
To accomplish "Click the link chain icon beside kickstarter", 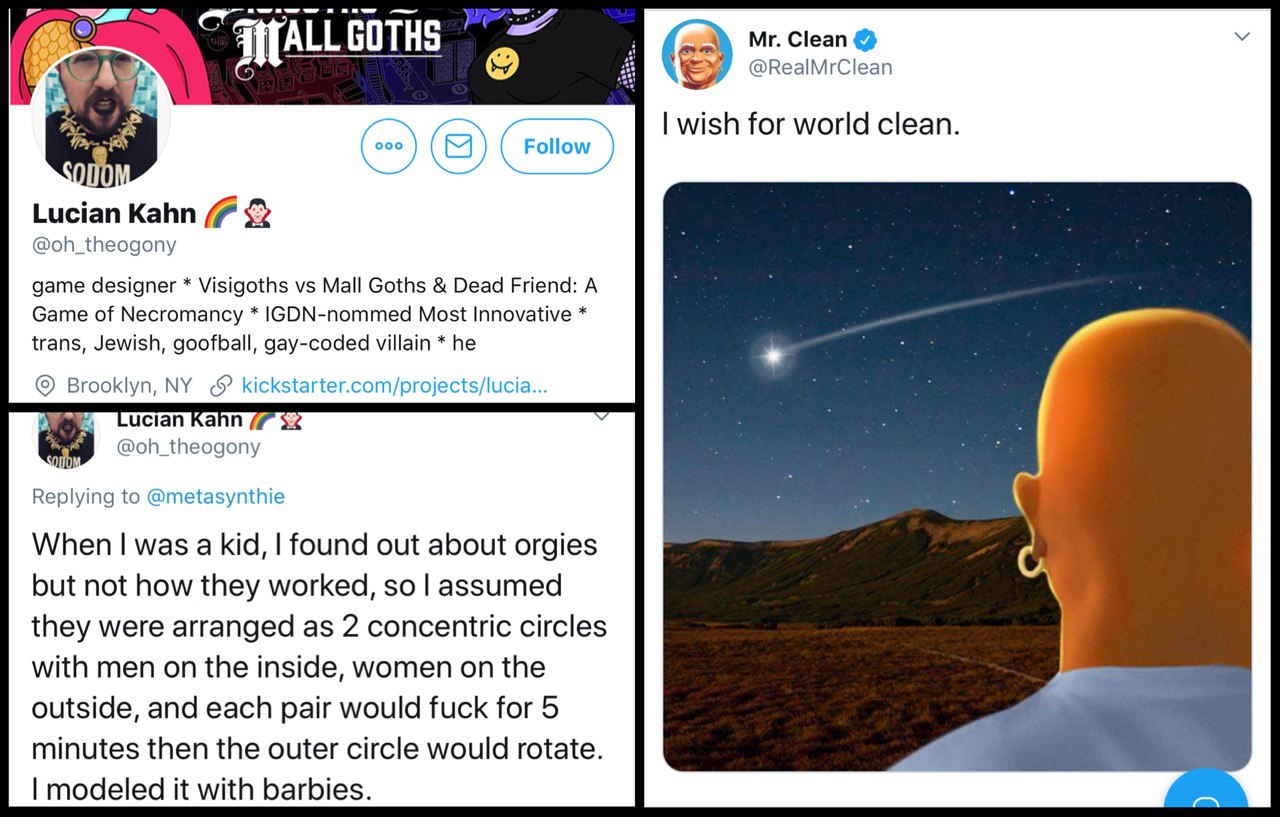I will tap(221, 385).
